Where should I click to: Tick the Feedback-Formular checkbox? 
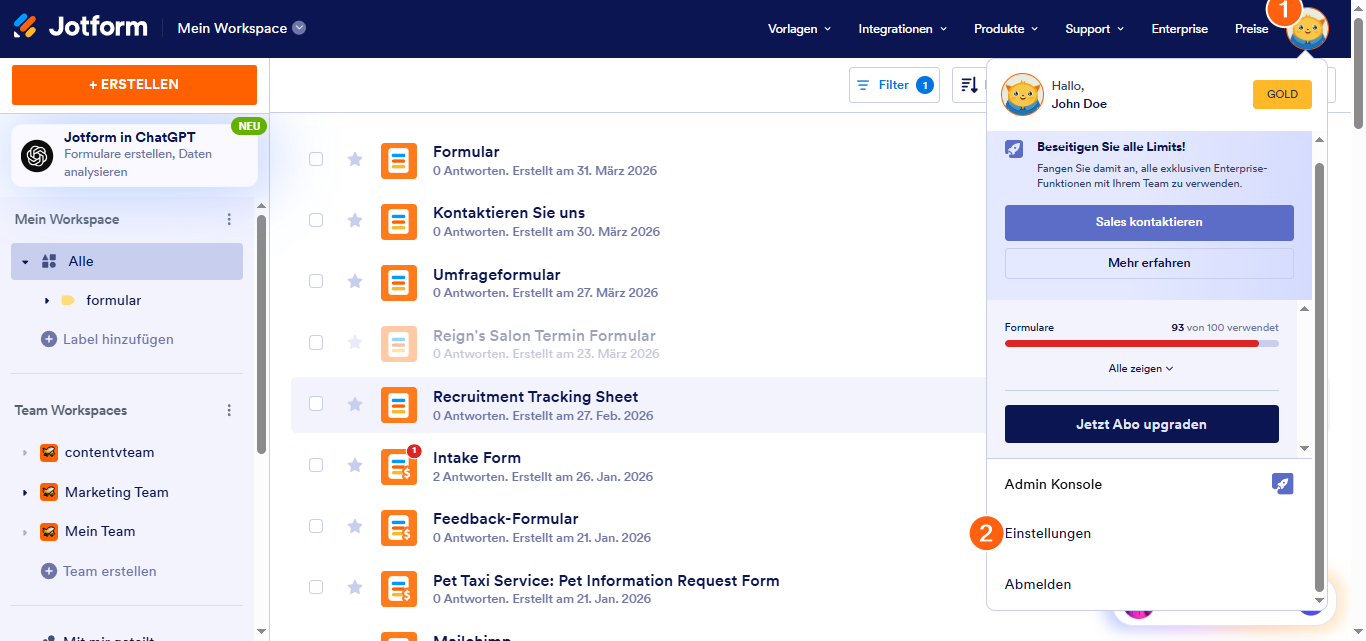(316, 526)
